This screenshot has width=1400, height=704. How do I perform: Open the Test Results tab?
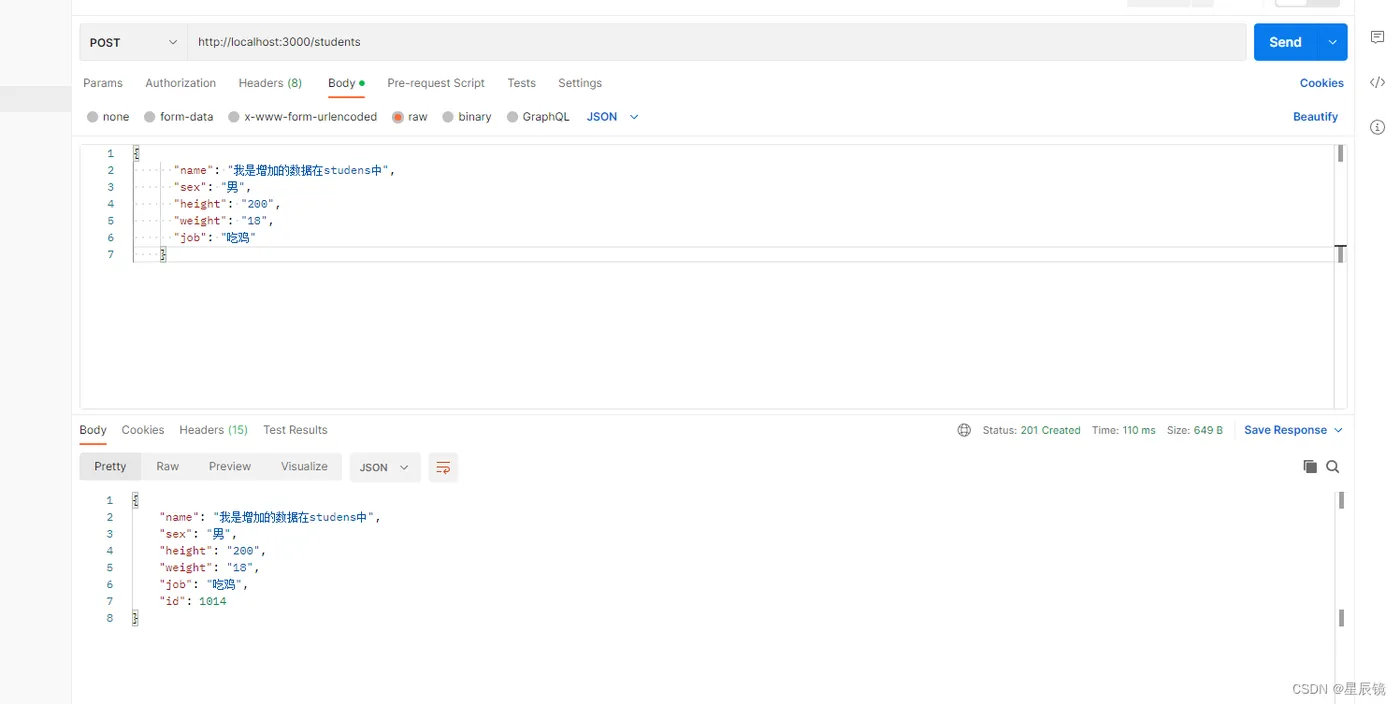(x=295, y=430)
